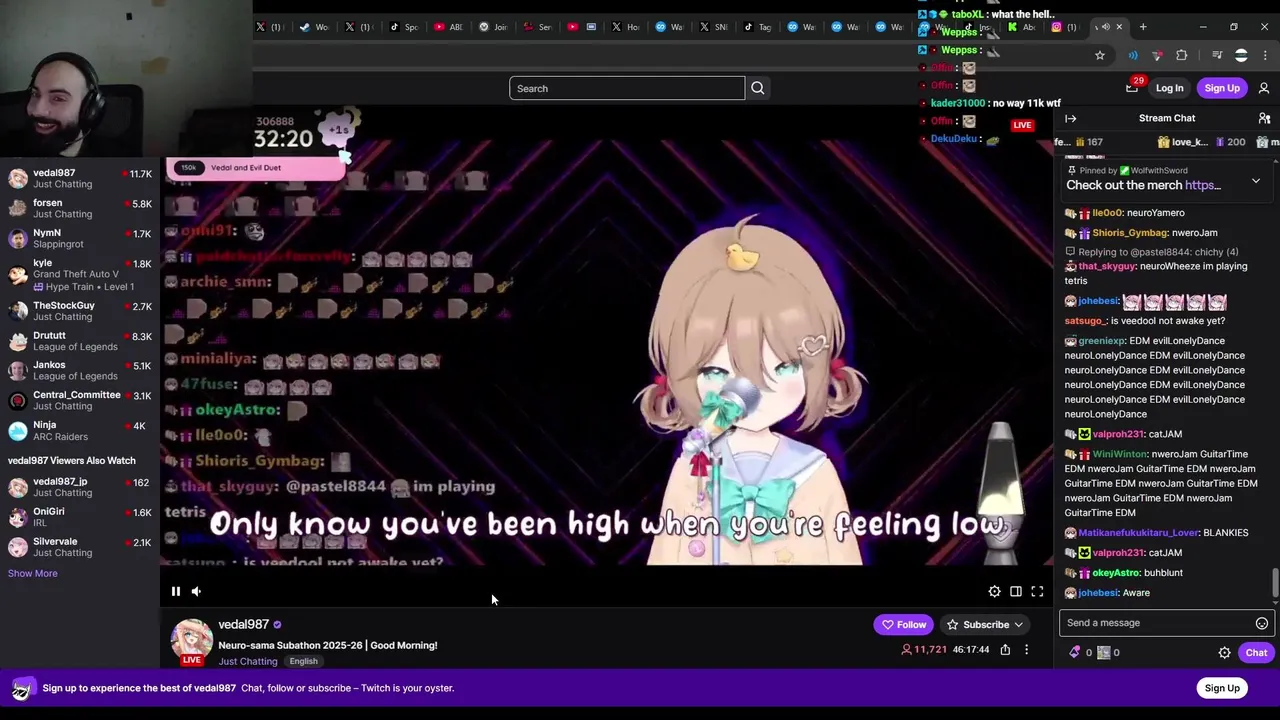Click the Follow heart button
This screenshot has width=1280, height=720.
pyautogui.click(x=904, y=624)
